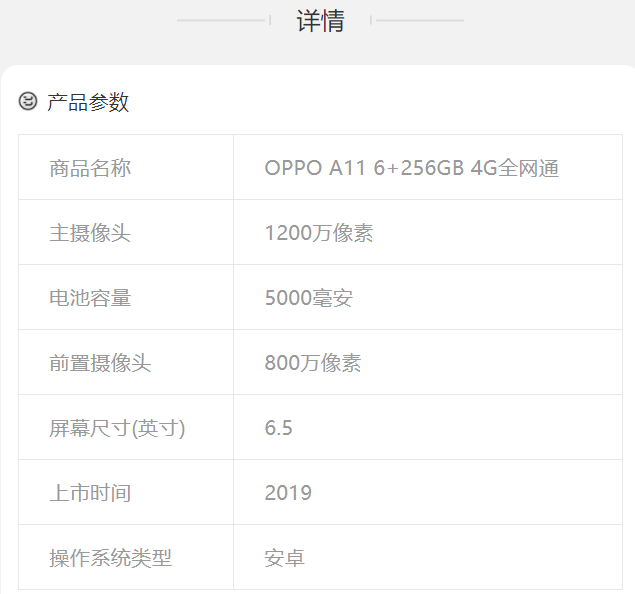This screenshot has height=594, width=635.
Task: Click the smiley icon beside 产品参数
Action: (28, 101)
